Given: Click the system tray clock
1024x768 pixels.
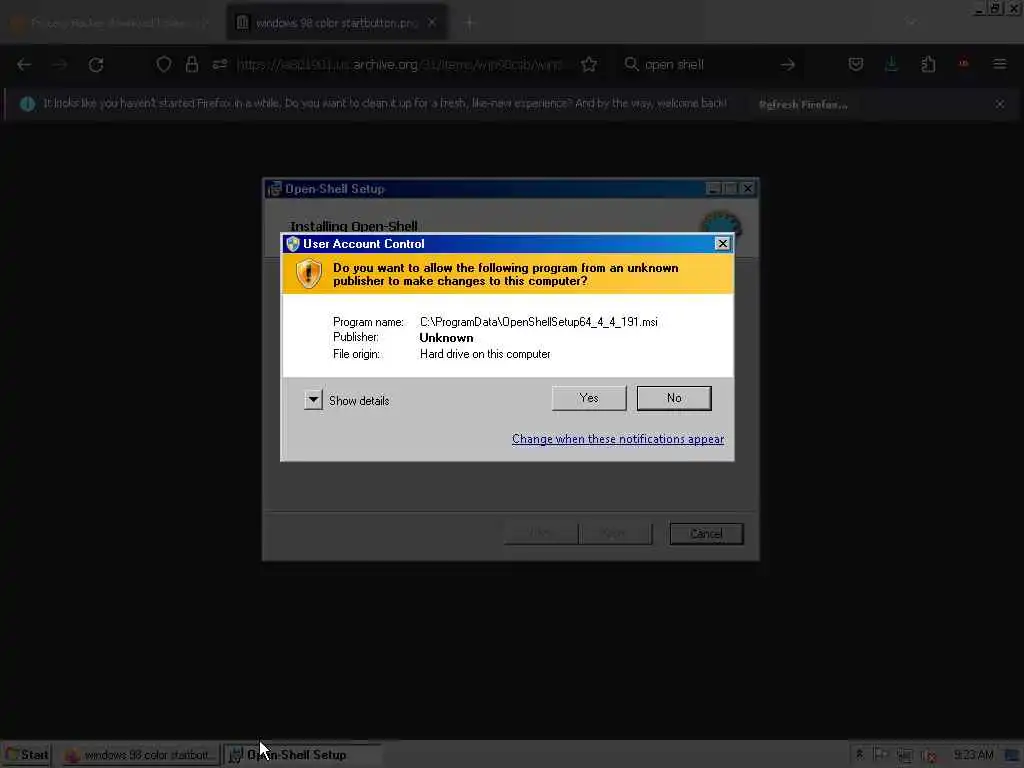Looking at the screenshot, I should point(974,755).
